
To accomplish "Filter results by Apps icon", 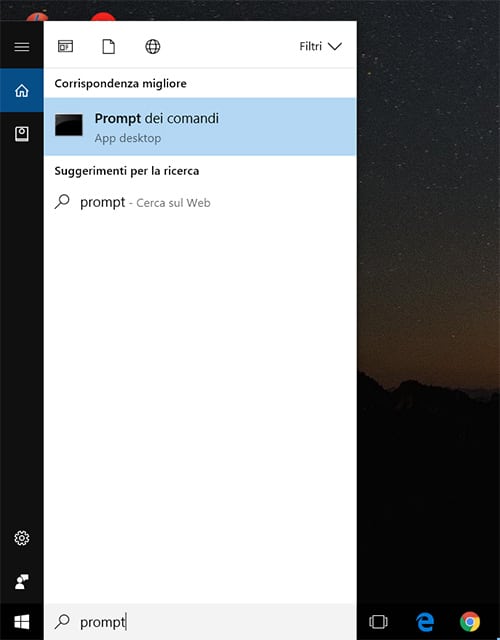I will coord(65,47).
